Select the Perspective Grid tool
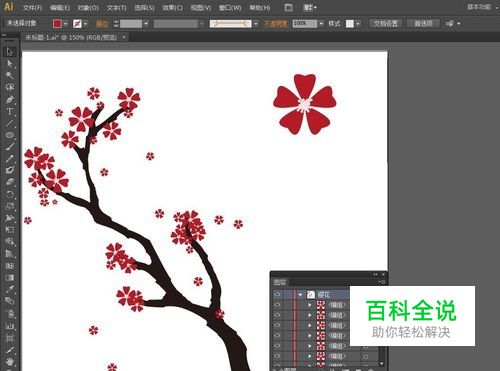This screenshot has height=371, width=500. [x=10, y=254]
